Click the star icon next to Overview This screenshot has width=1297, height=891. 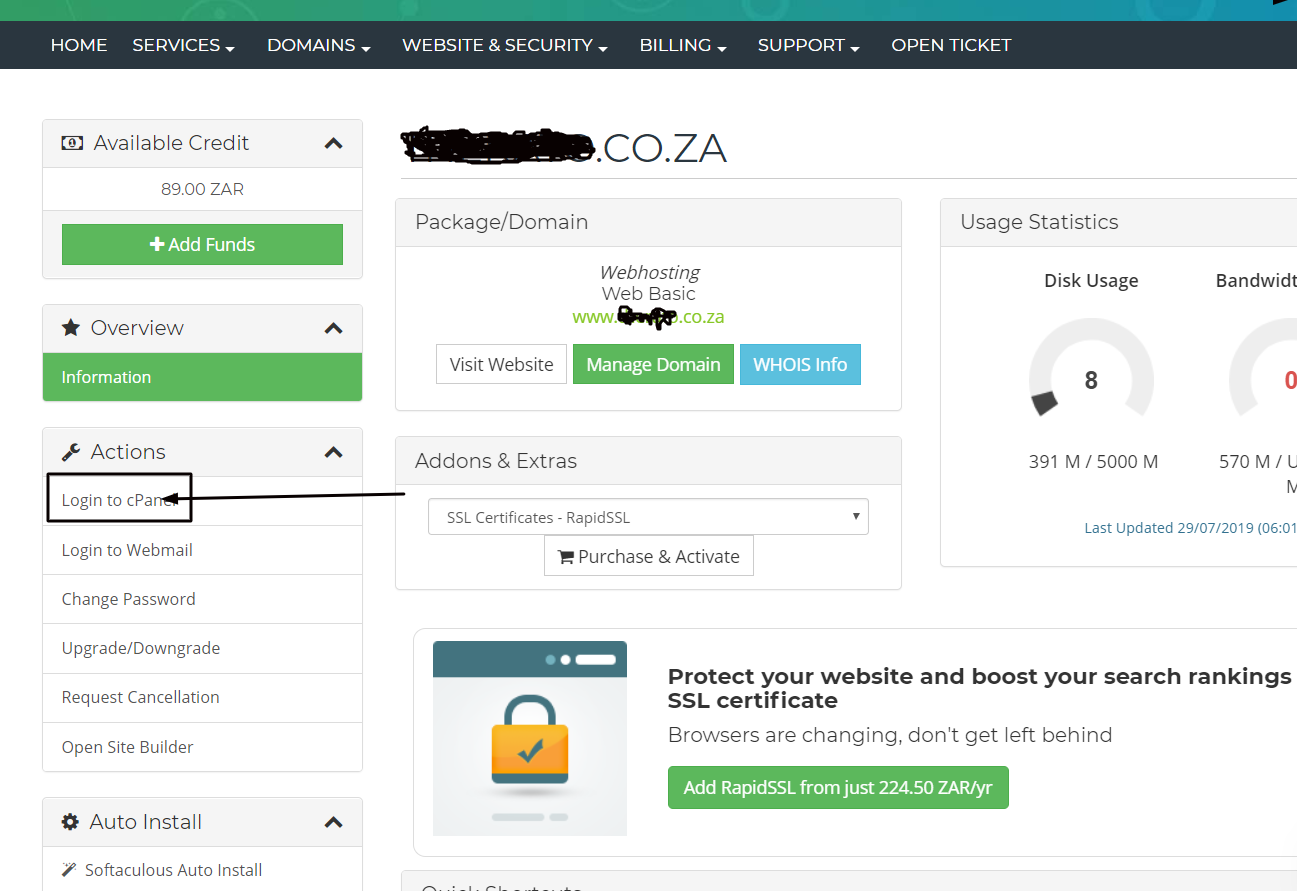[71, 328]
